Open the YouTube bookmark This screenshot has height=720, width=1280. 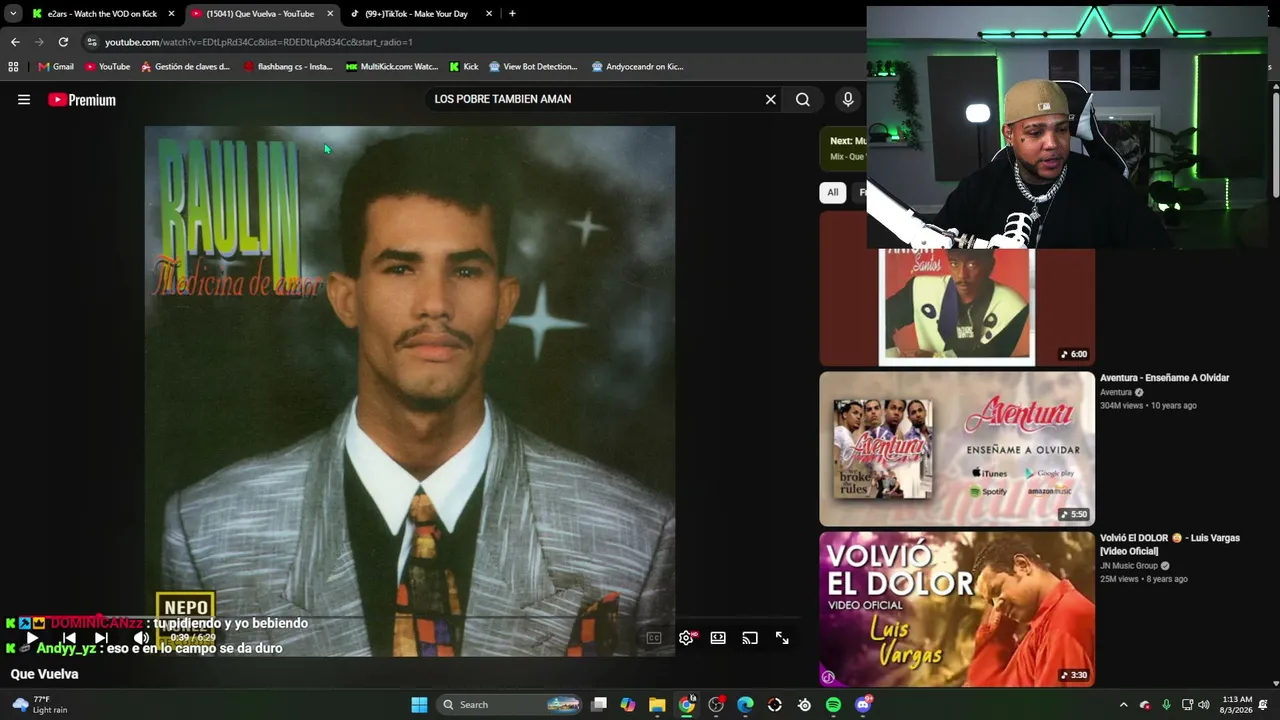coord(107,67)
